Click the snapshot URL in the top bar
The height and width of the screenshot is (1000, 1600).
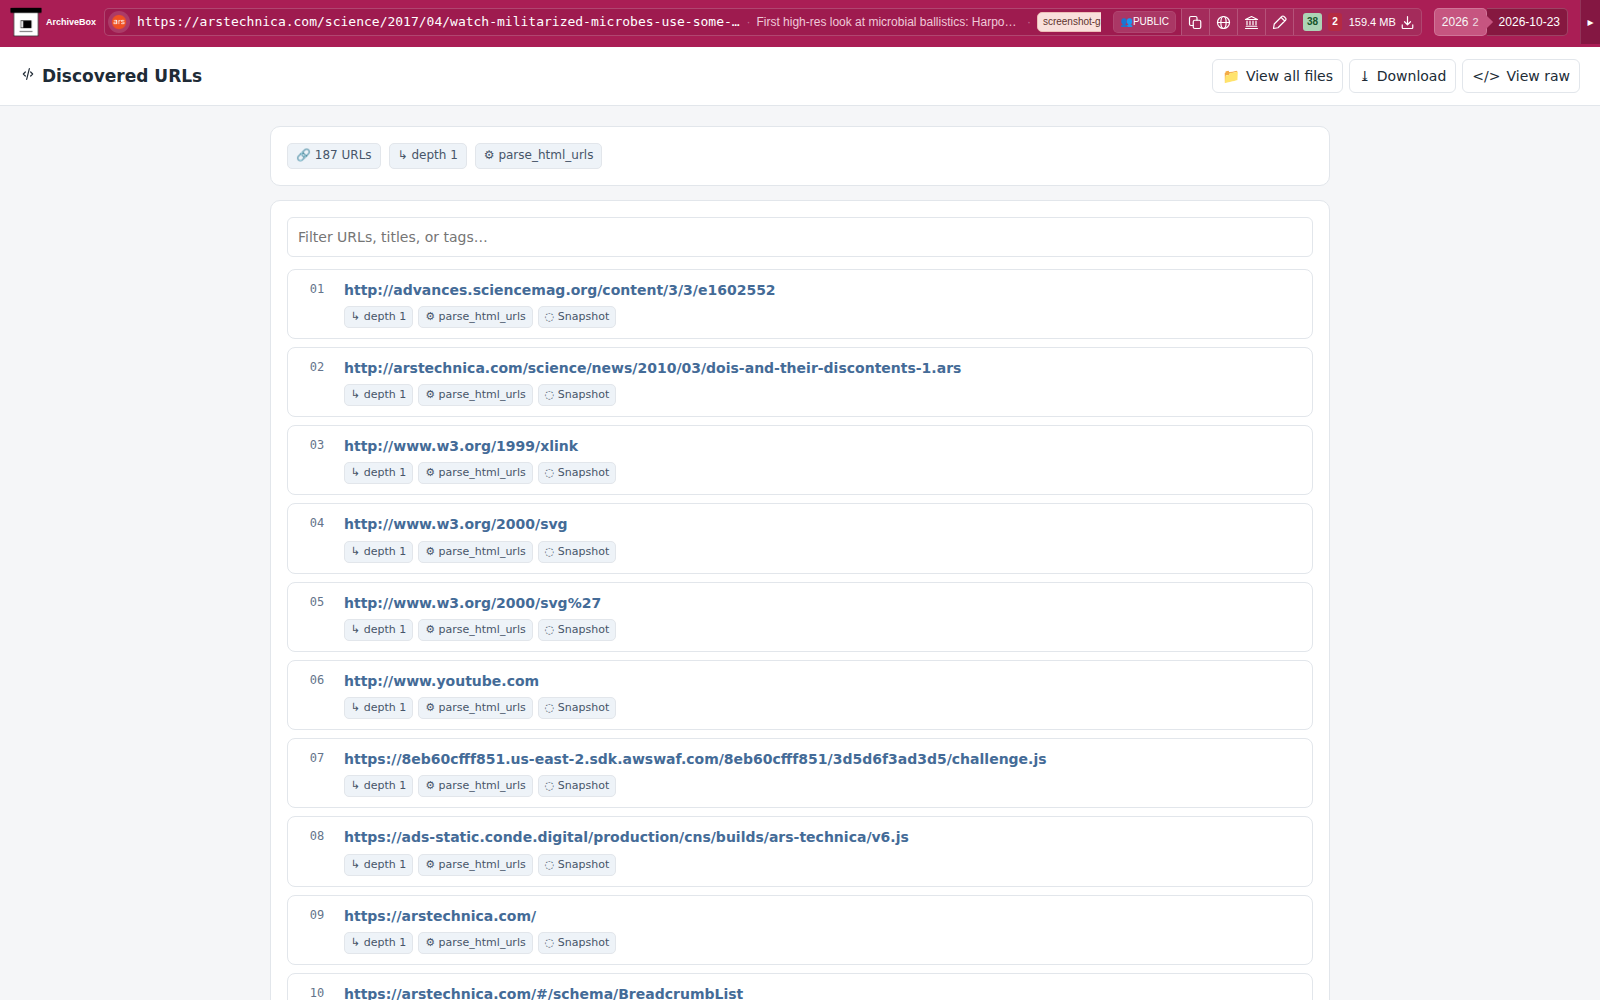[438, 22]
